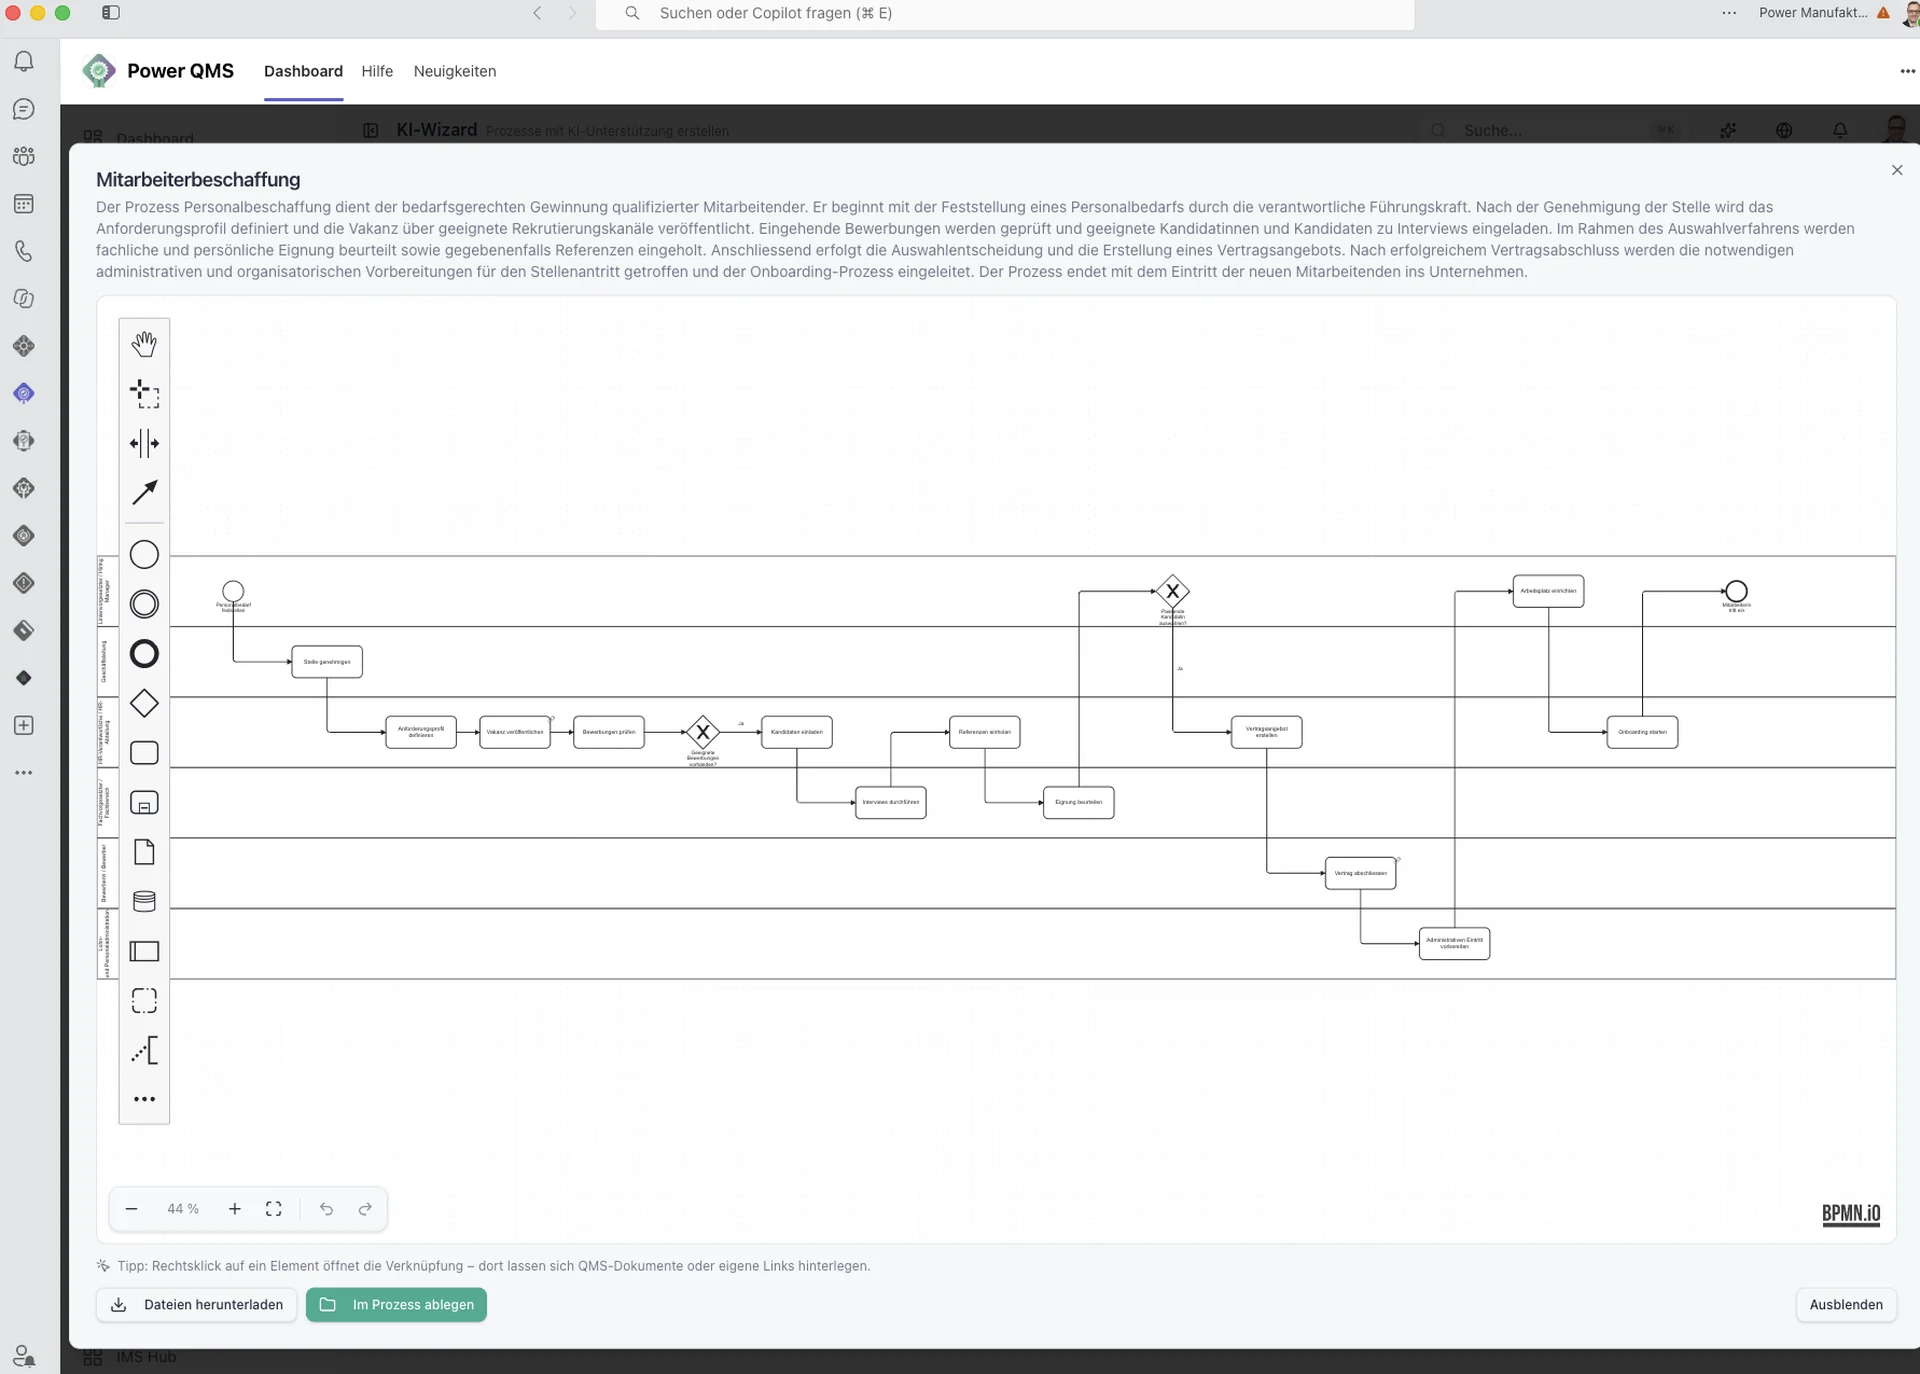Click Im Prozess ablegen button

coord(396,1305)
